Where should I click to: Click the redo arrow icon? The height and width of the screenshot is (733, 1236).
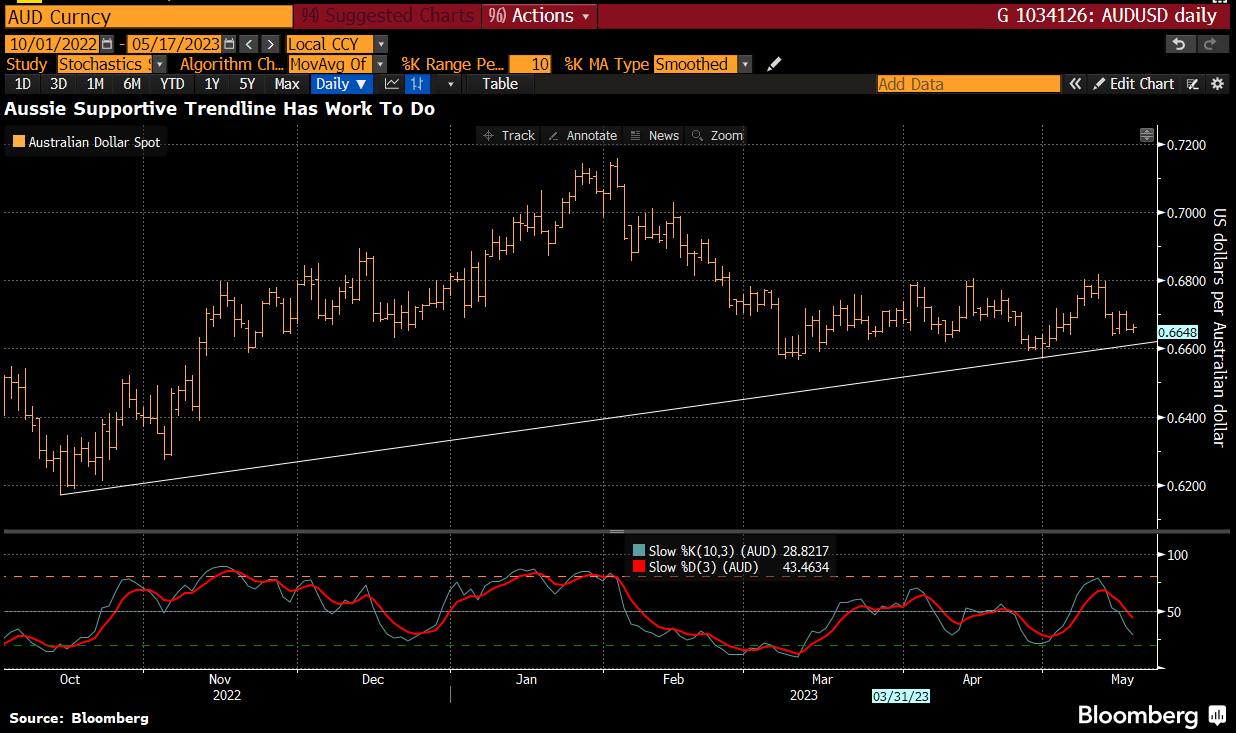coord(1212,44)
